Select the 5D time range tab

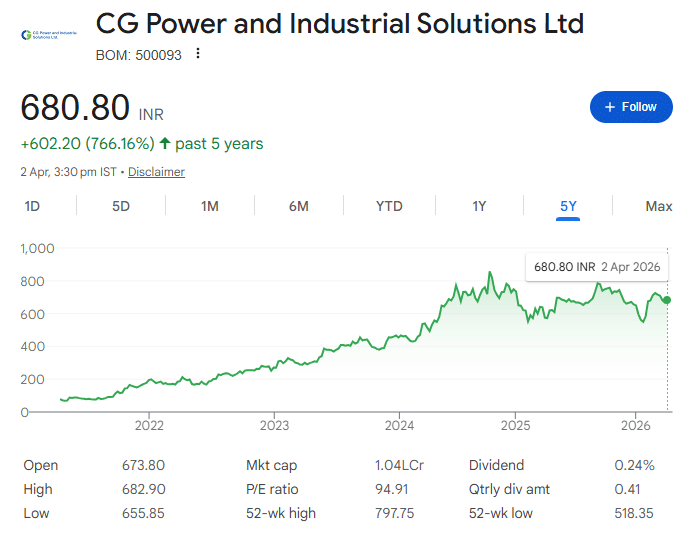click(121, 206)
